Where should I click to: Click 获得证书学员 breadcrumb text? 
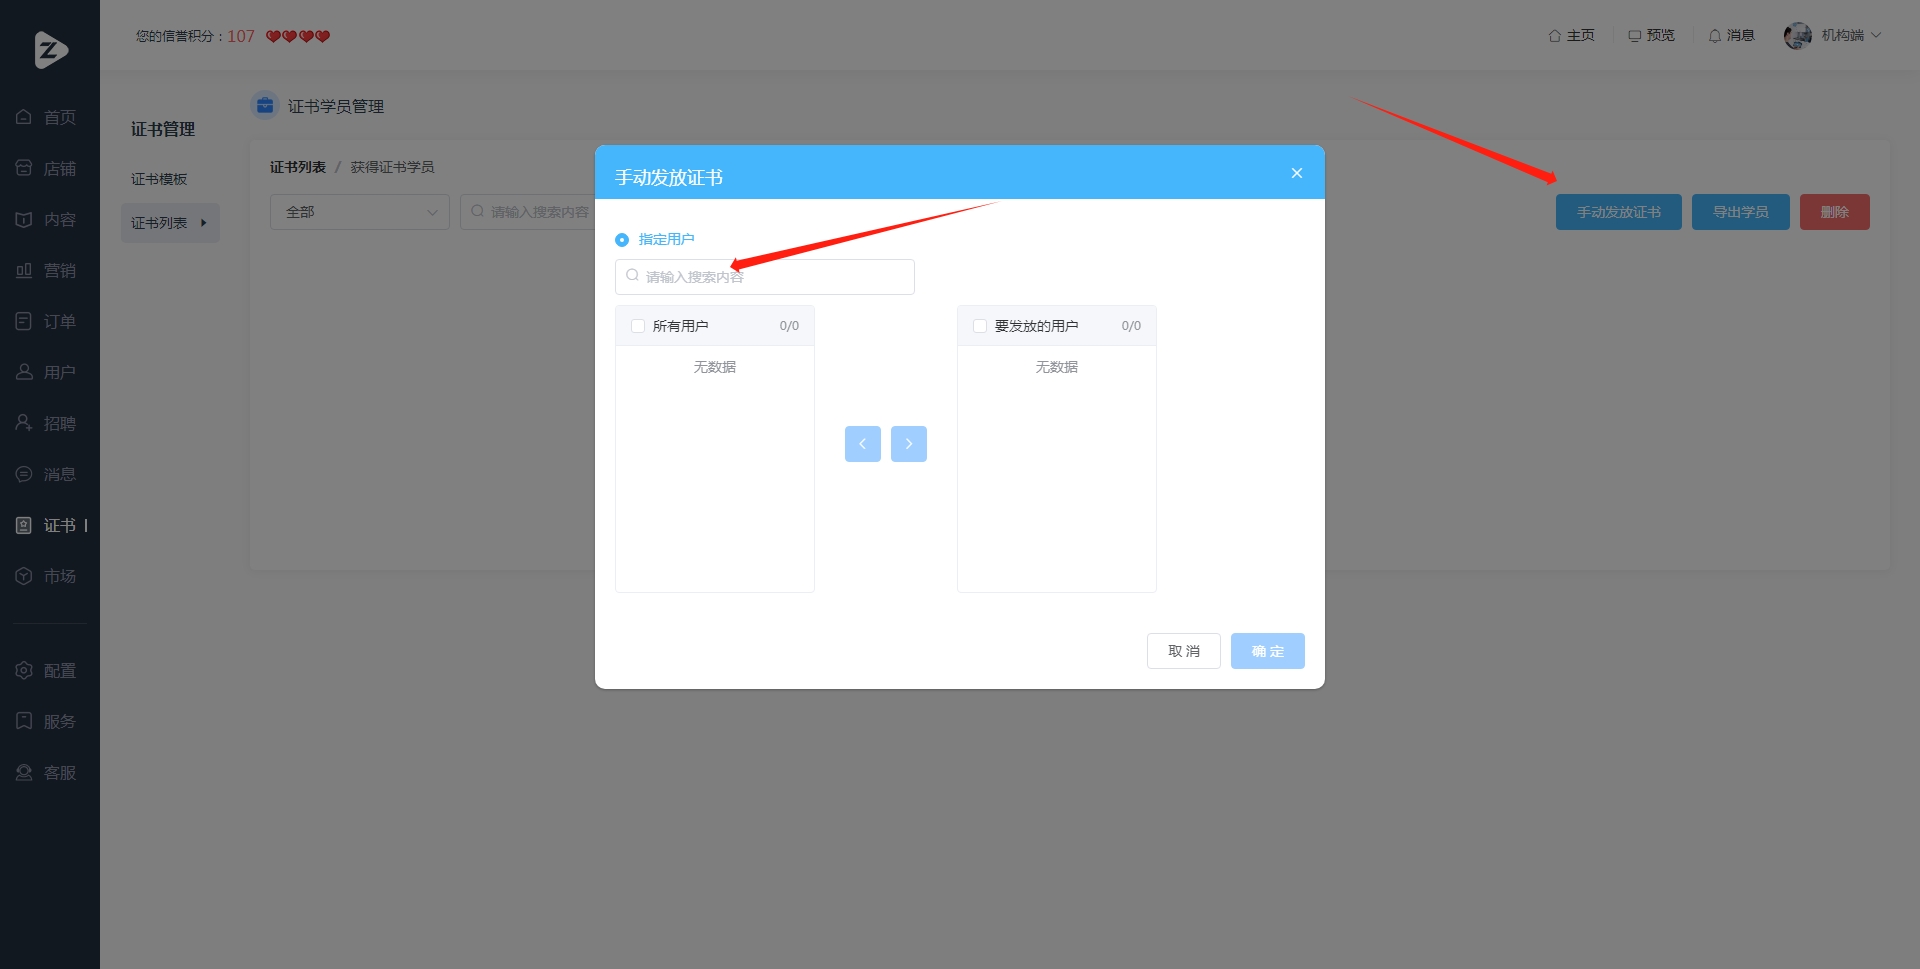click(392, 167)
